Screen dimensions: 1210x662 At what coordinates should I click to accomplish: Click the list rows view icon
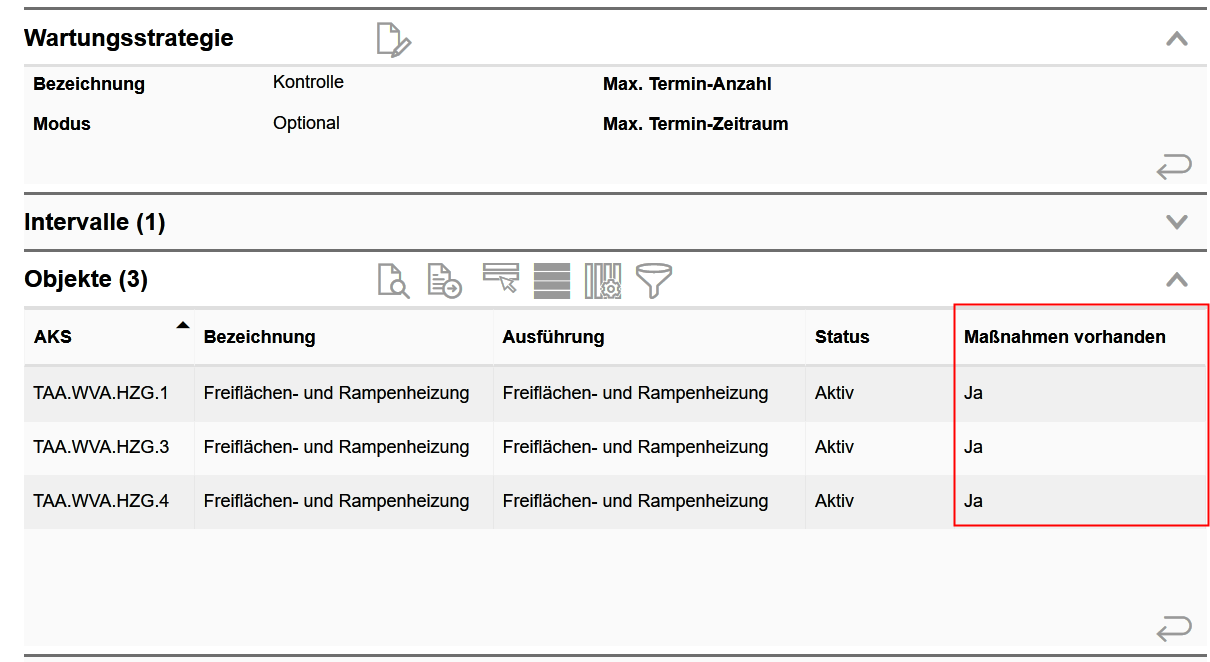pyautogui.click(x=551, y=281)
